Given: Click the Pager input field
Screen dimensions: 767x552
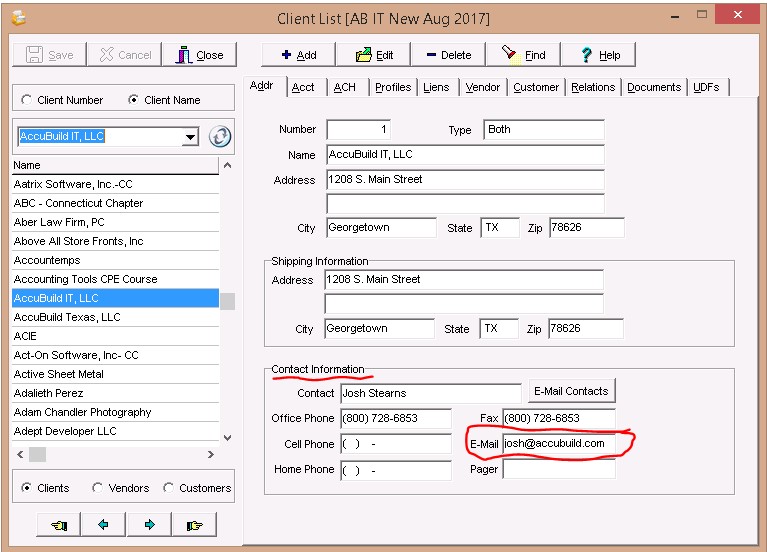Looking at the screenshot, I should click(x=559, y=469).
